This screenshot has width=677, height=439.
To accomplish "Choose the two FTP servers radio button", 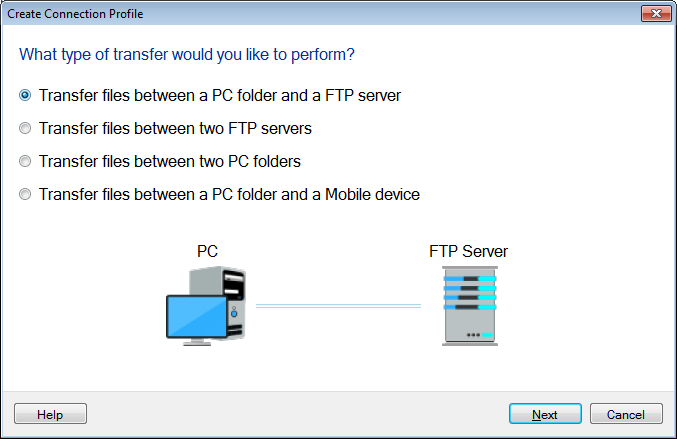I will pyautogui.click(x=25, y=128).
